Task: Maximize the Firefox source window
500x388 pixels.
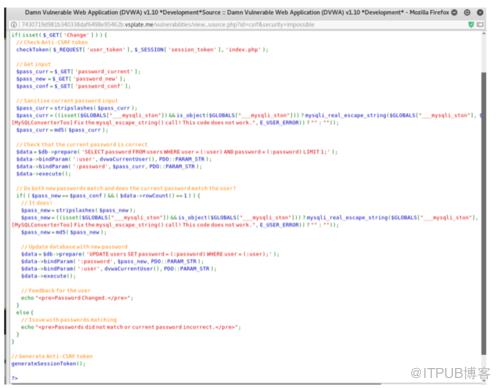Action: click(467, 12)
